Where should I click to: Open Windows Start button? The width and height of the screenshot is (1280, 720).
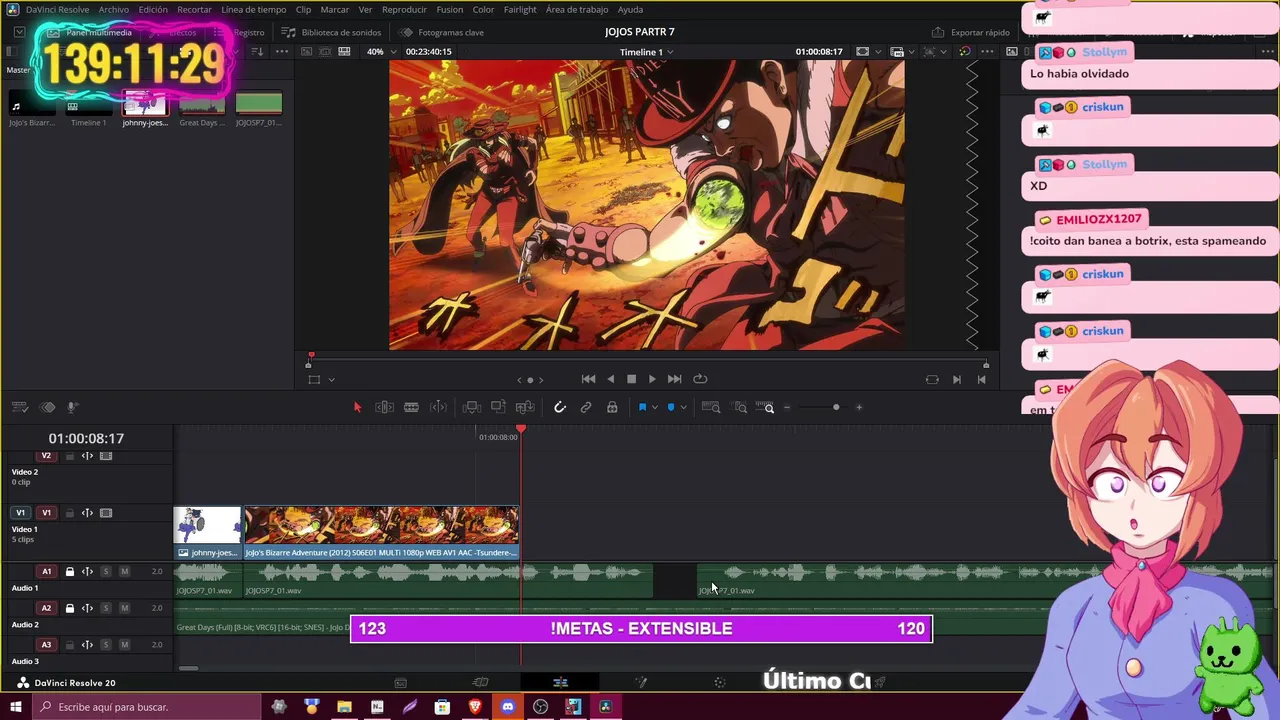coord(15,707)
